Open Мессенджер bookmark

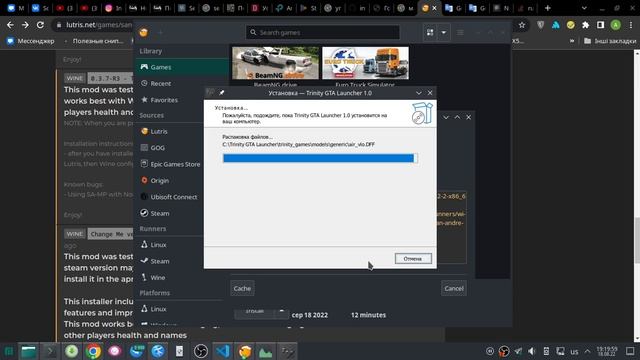point(31,41)
